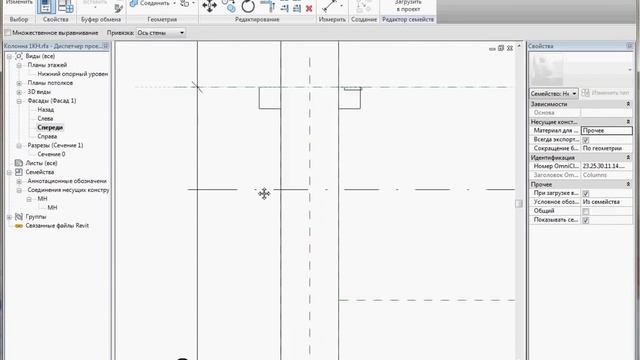Screen dimensions: 640x360
Task: Click the Family Types icon next to Properties
Action: (65, 6)
